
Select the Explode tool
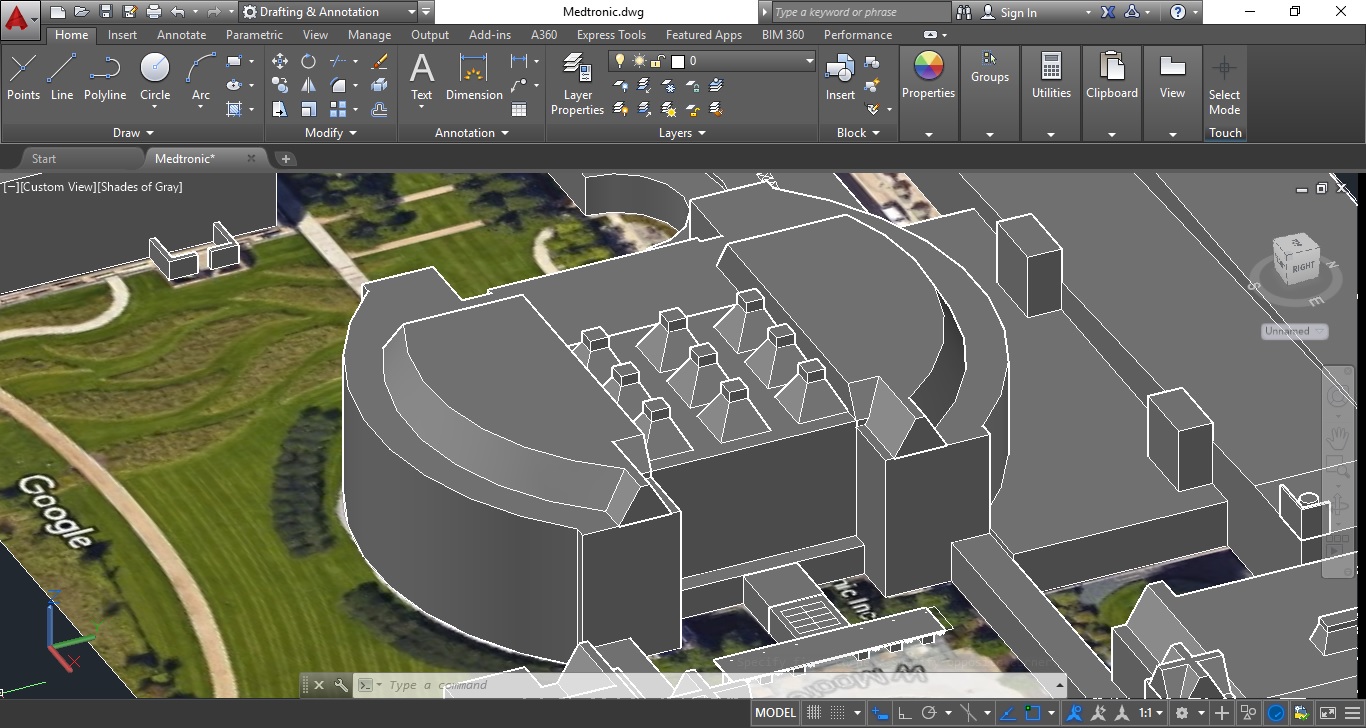click(379, 85)
